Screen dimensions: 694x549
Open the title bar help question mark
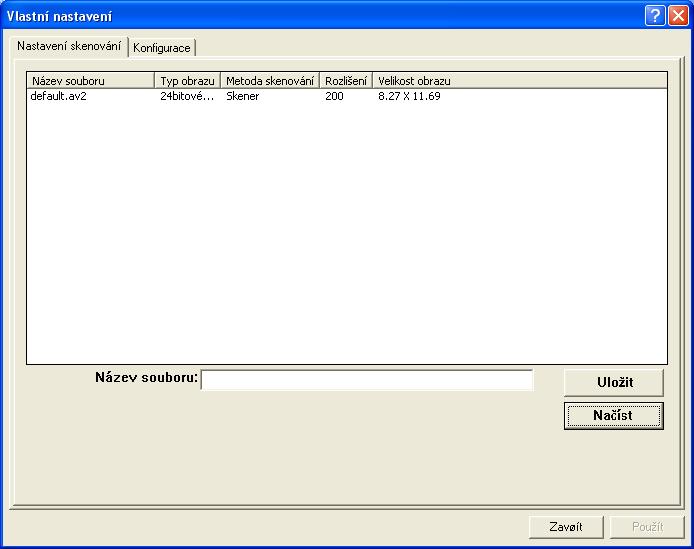(655, 16)
